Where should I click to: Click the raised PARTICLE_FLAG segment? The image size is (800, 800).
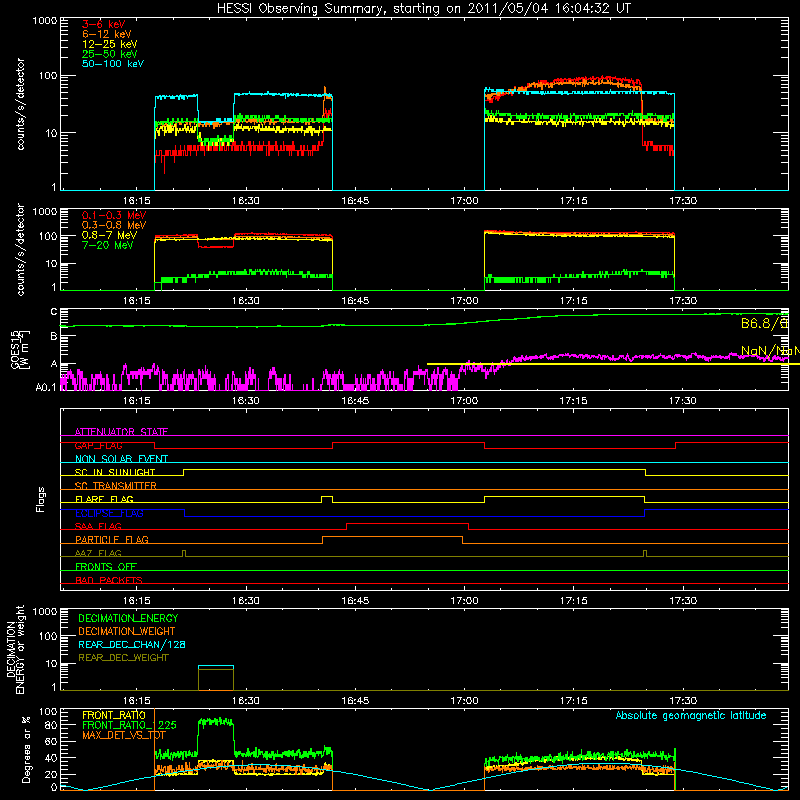(392, 537)
